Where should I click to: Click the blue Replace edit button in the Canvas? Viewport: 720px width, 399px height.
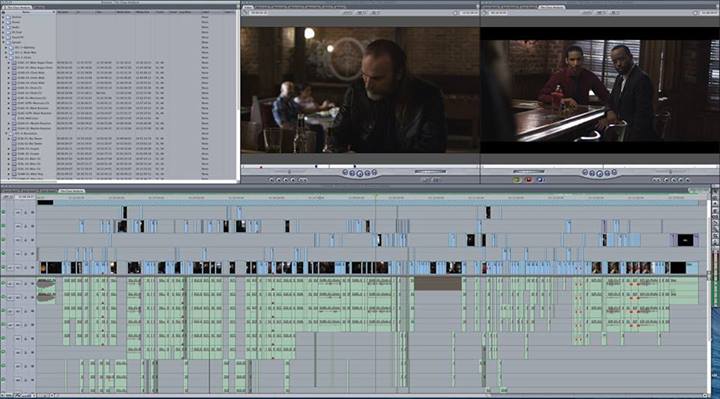(x=540, y=180)
